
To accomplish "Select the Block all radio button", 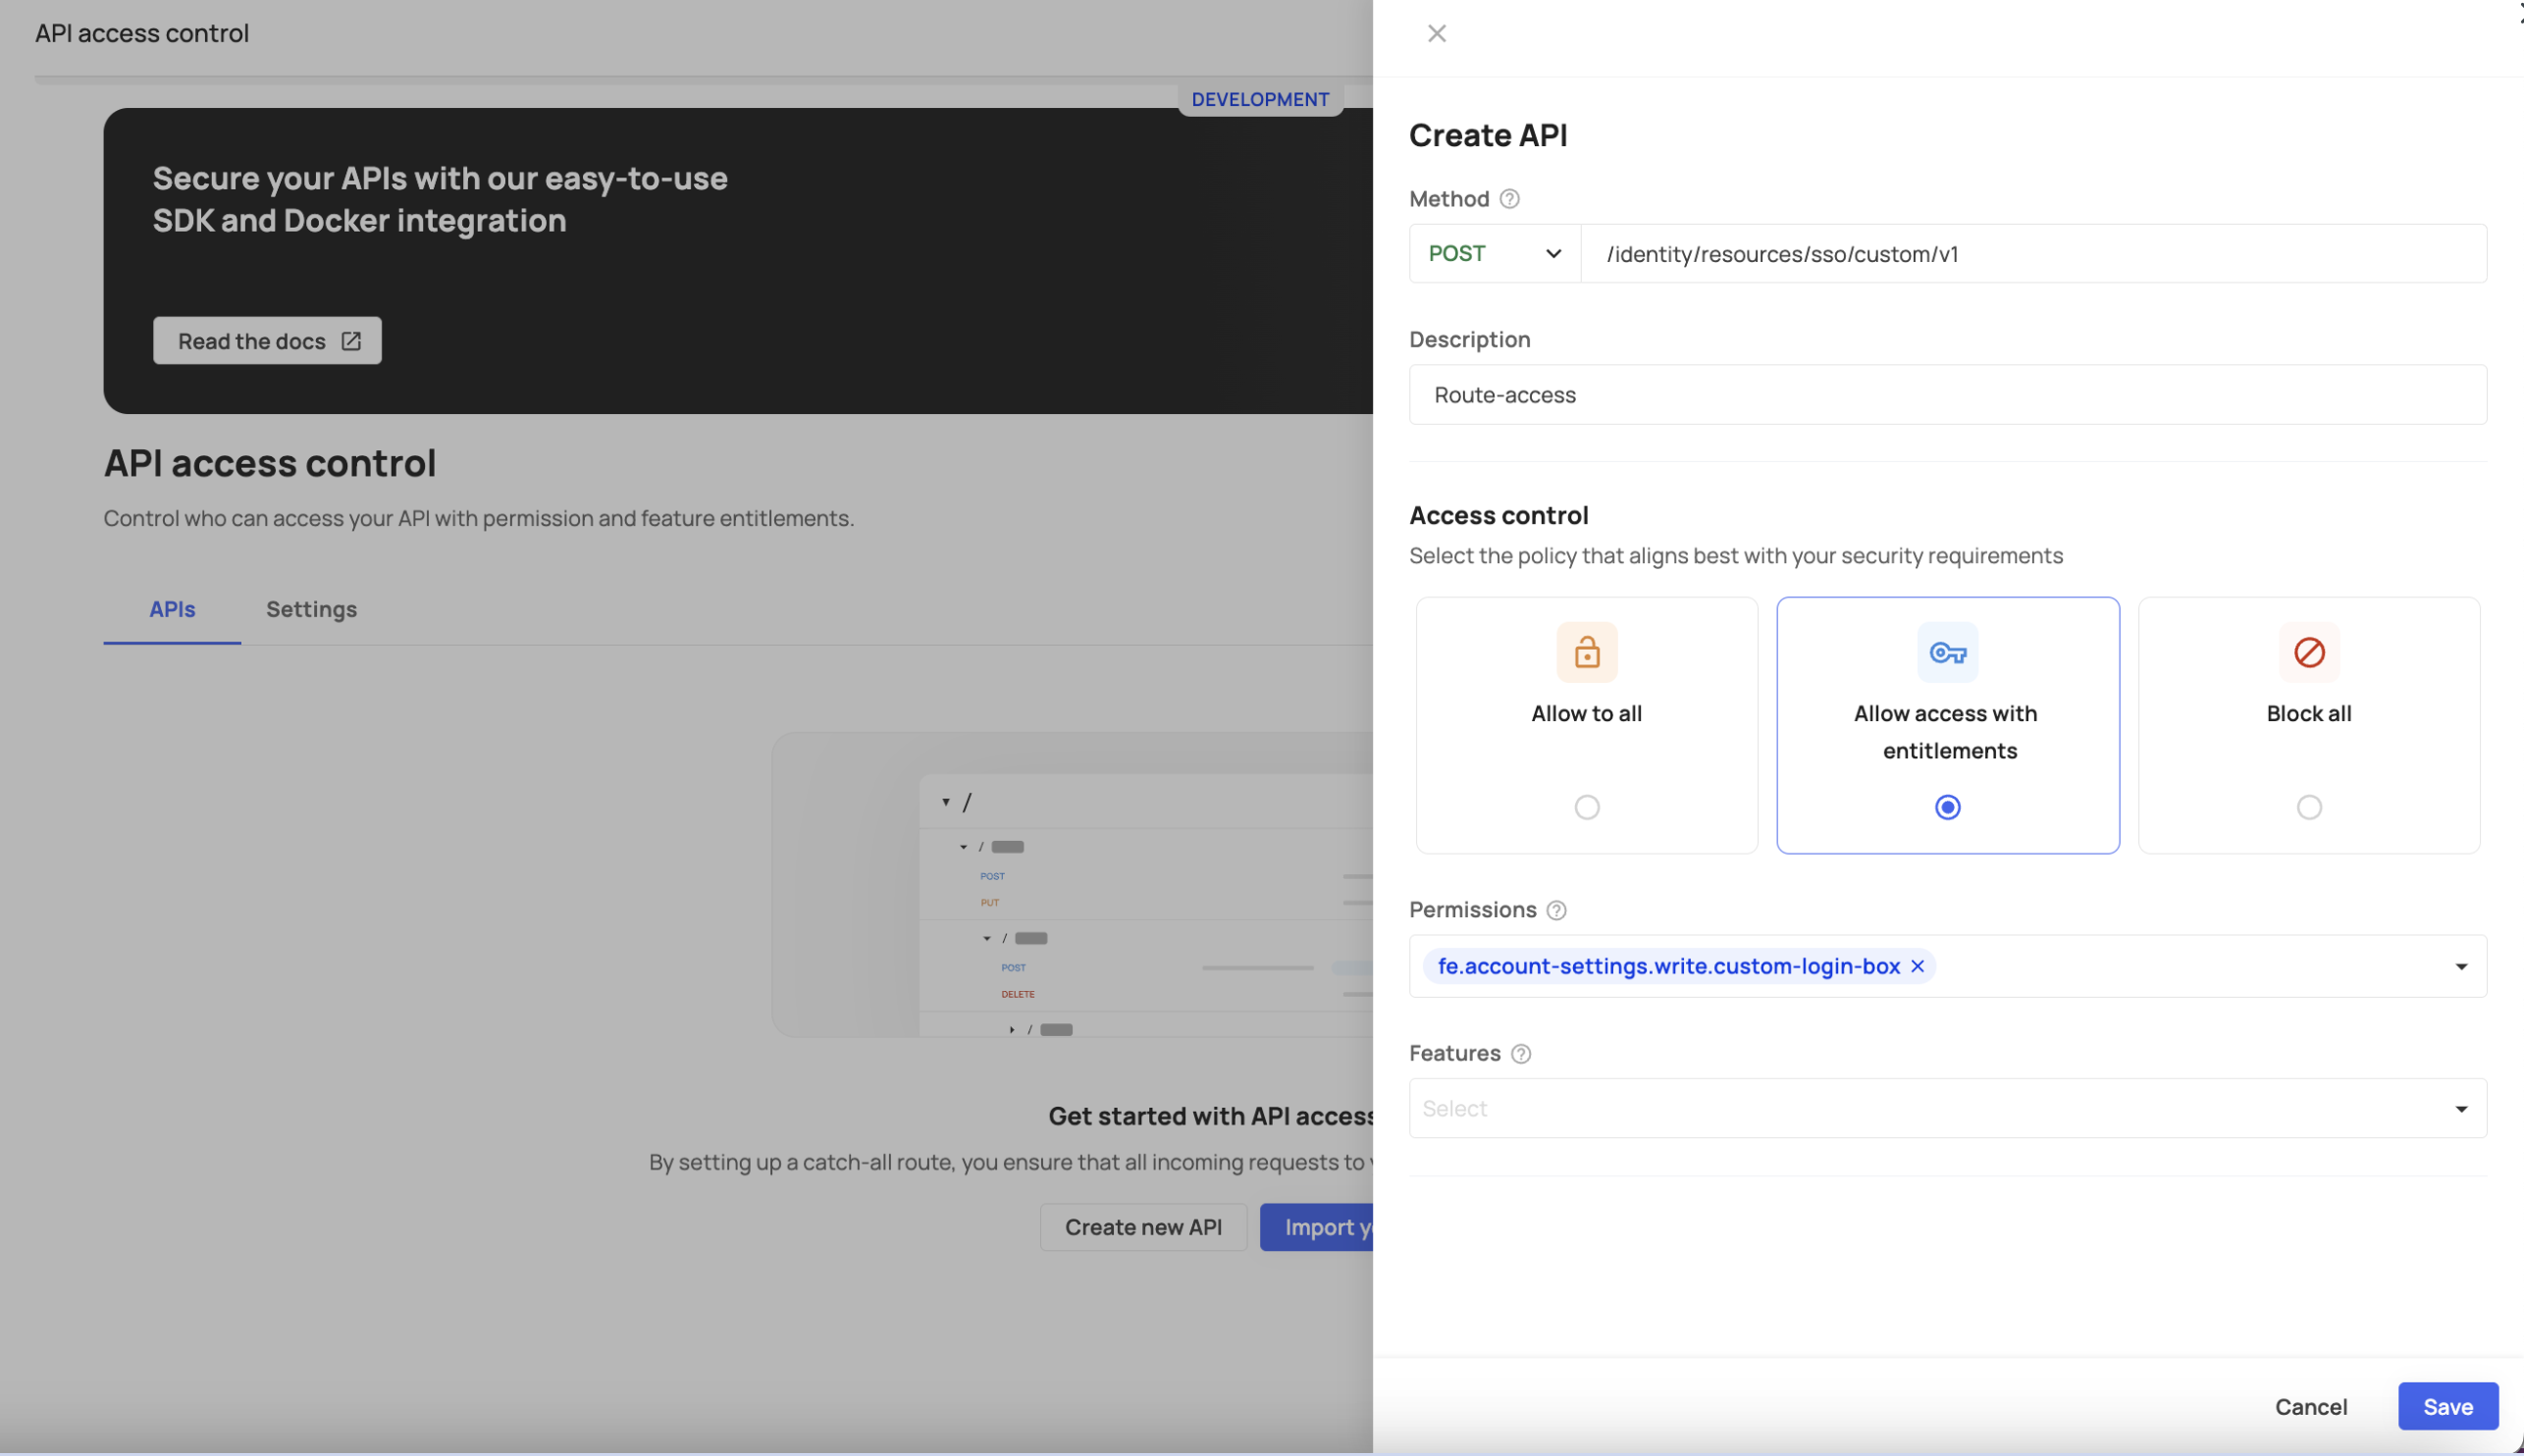I will pyautogui.click(x=2308, y=807).
